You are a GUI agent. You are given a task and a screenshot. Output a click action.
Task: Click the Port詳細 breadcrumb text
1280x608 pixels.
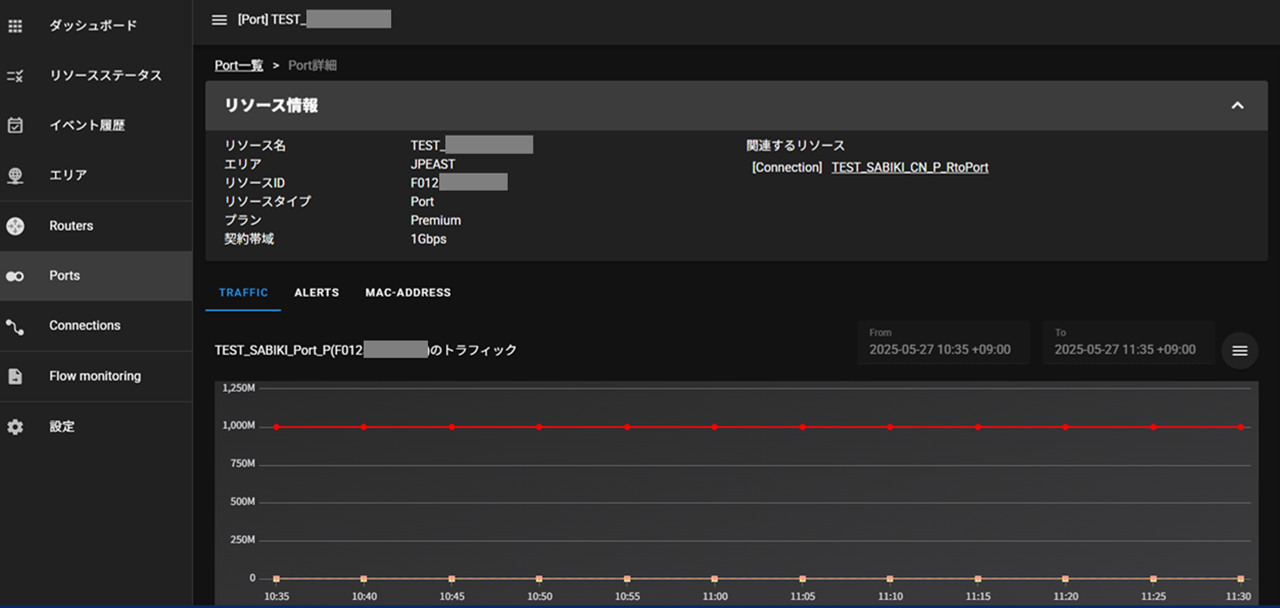click(x=313, y=65)
